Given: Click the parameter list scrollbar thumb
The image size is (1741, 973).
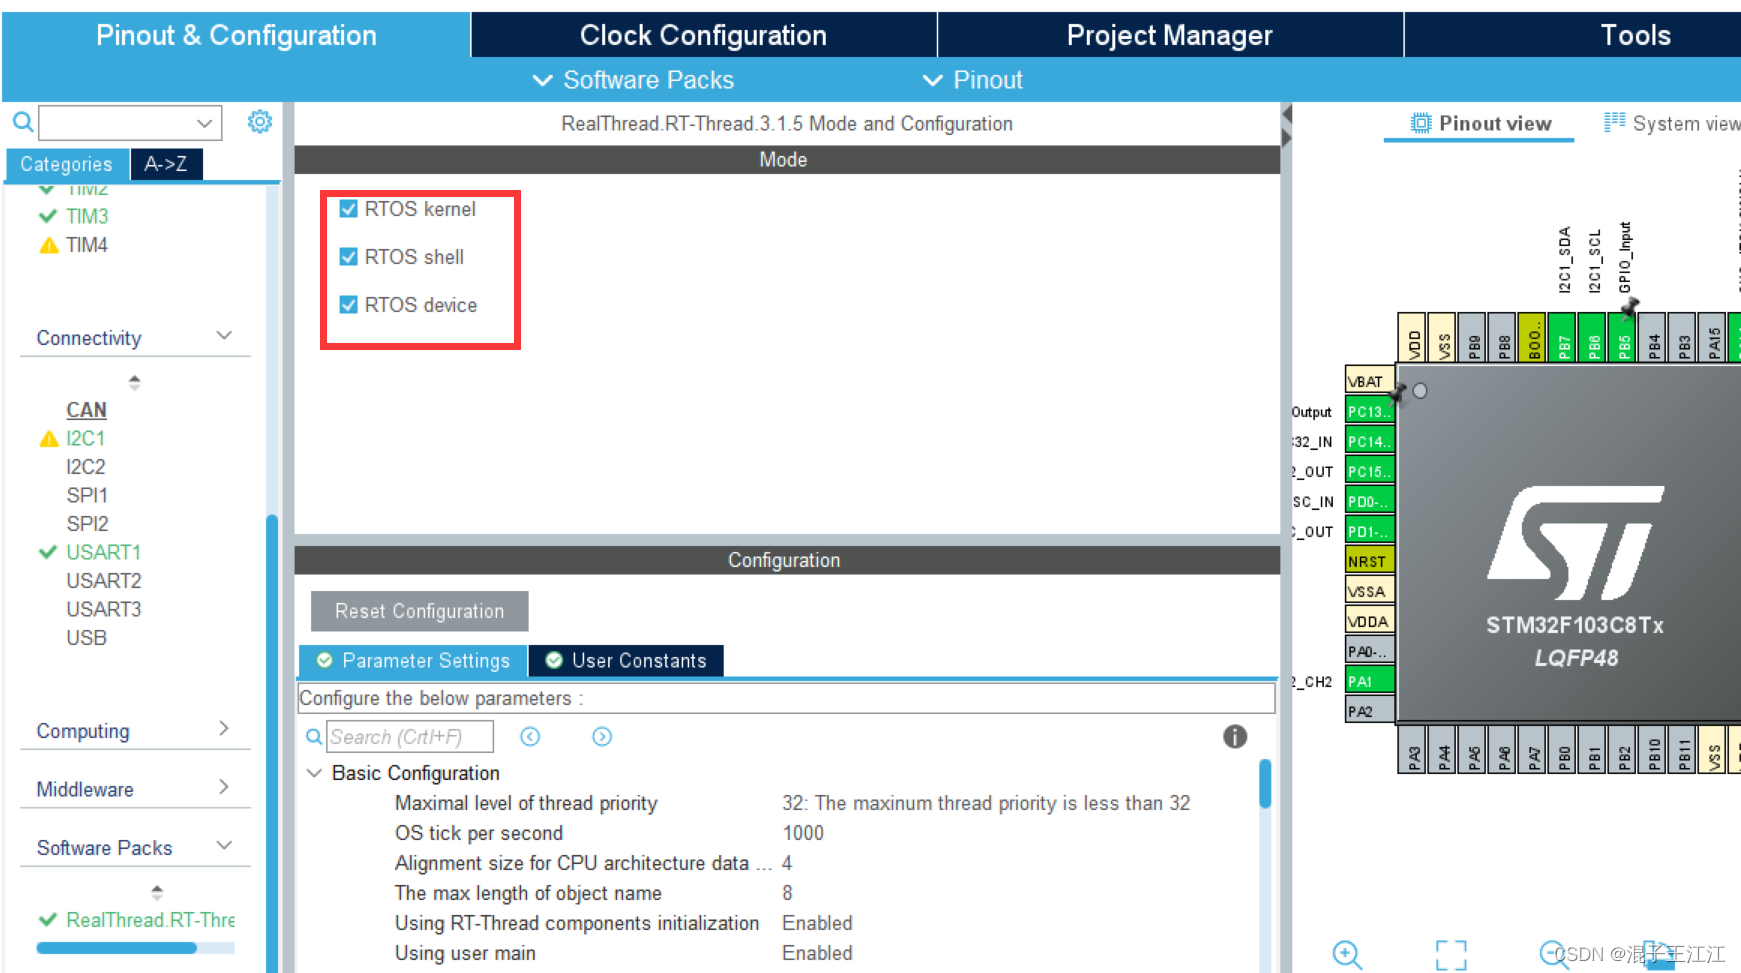Looking at the screenshot, I should tap(1265, 784).
